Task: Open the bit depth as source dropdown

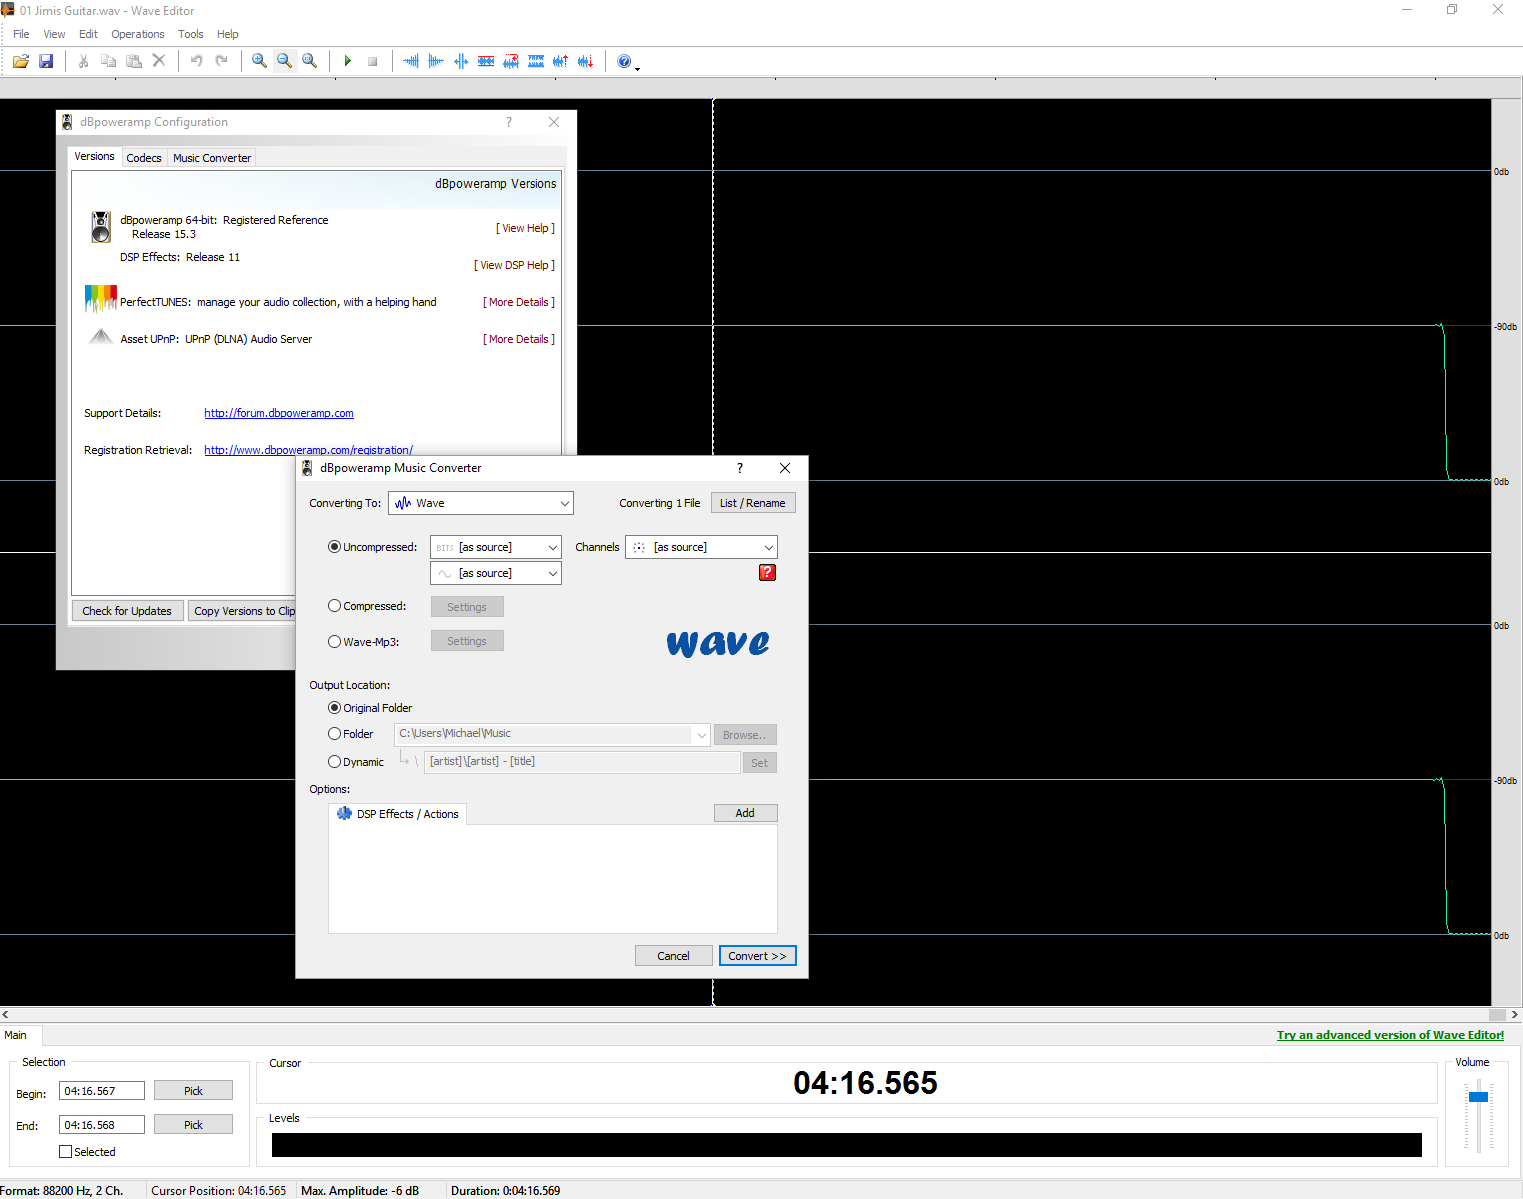Action: (x=495, y=547)
